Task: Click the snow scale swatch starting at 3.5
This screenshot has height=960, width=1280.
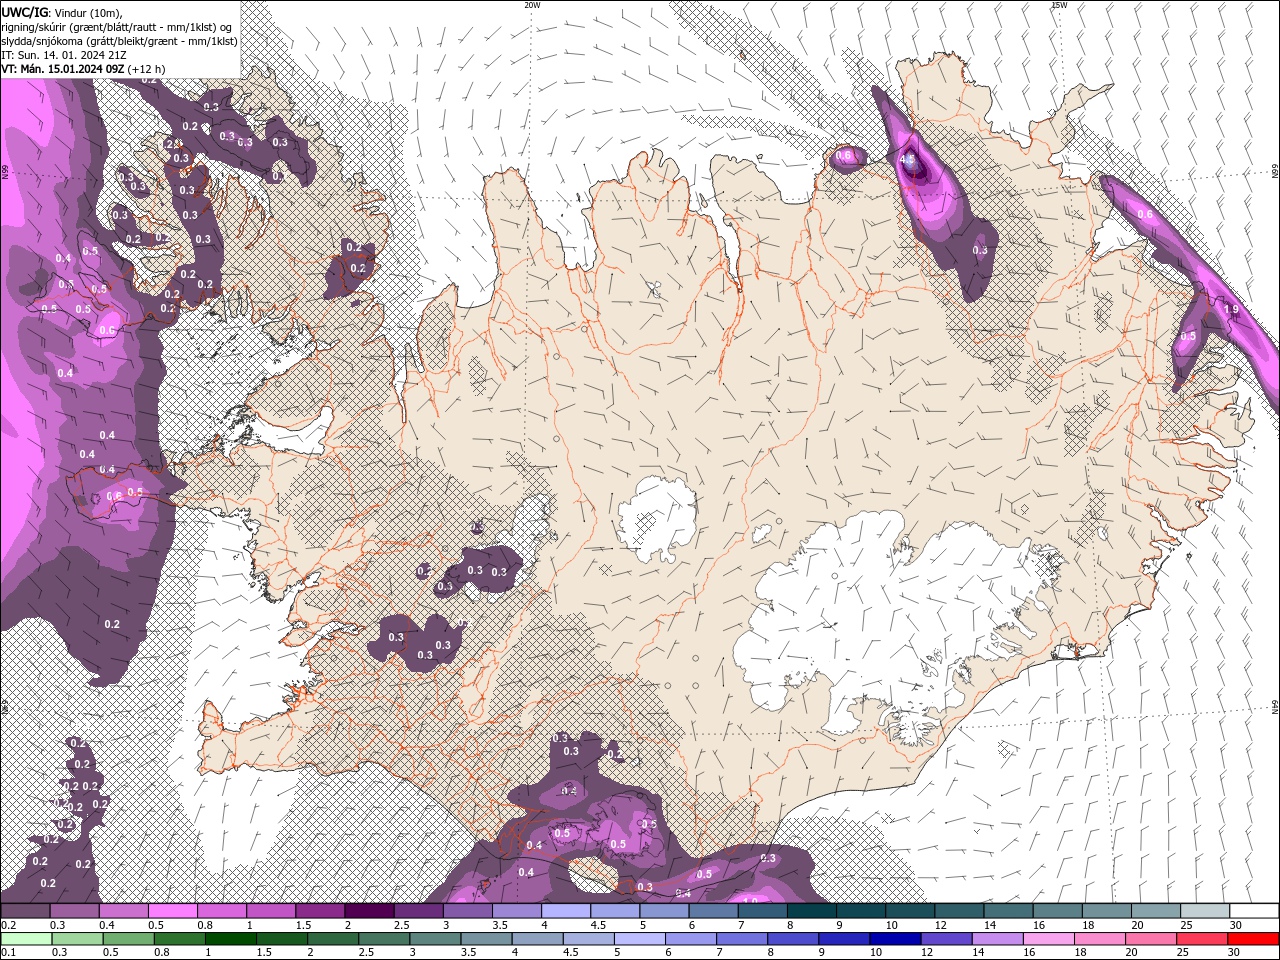Action: (517, 911)
